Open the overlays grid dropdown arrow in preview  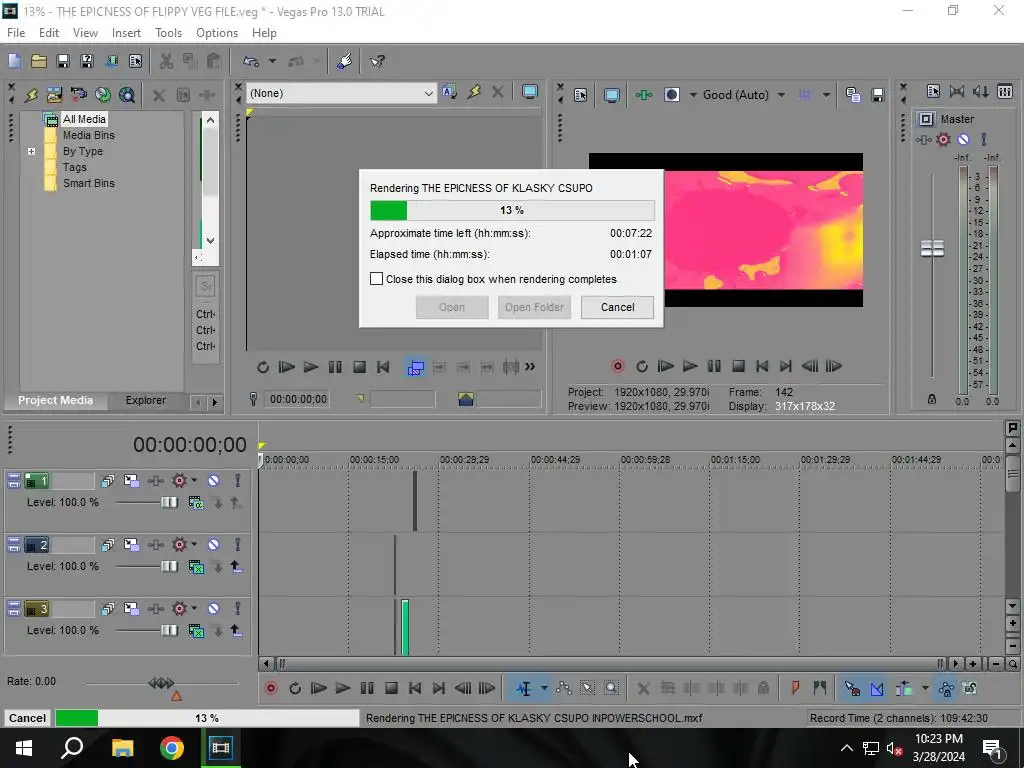(x=826, y=95)
